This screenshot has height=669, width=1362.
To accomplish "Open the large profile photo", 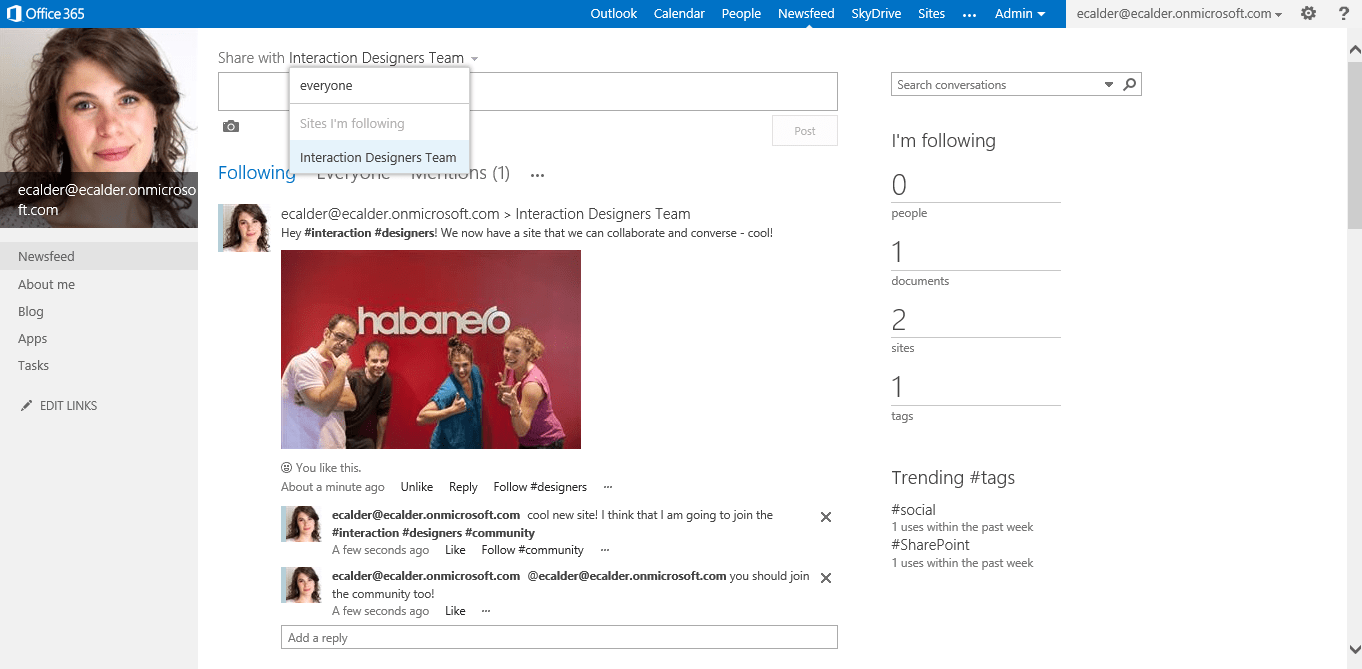I will tap(99, 128).
